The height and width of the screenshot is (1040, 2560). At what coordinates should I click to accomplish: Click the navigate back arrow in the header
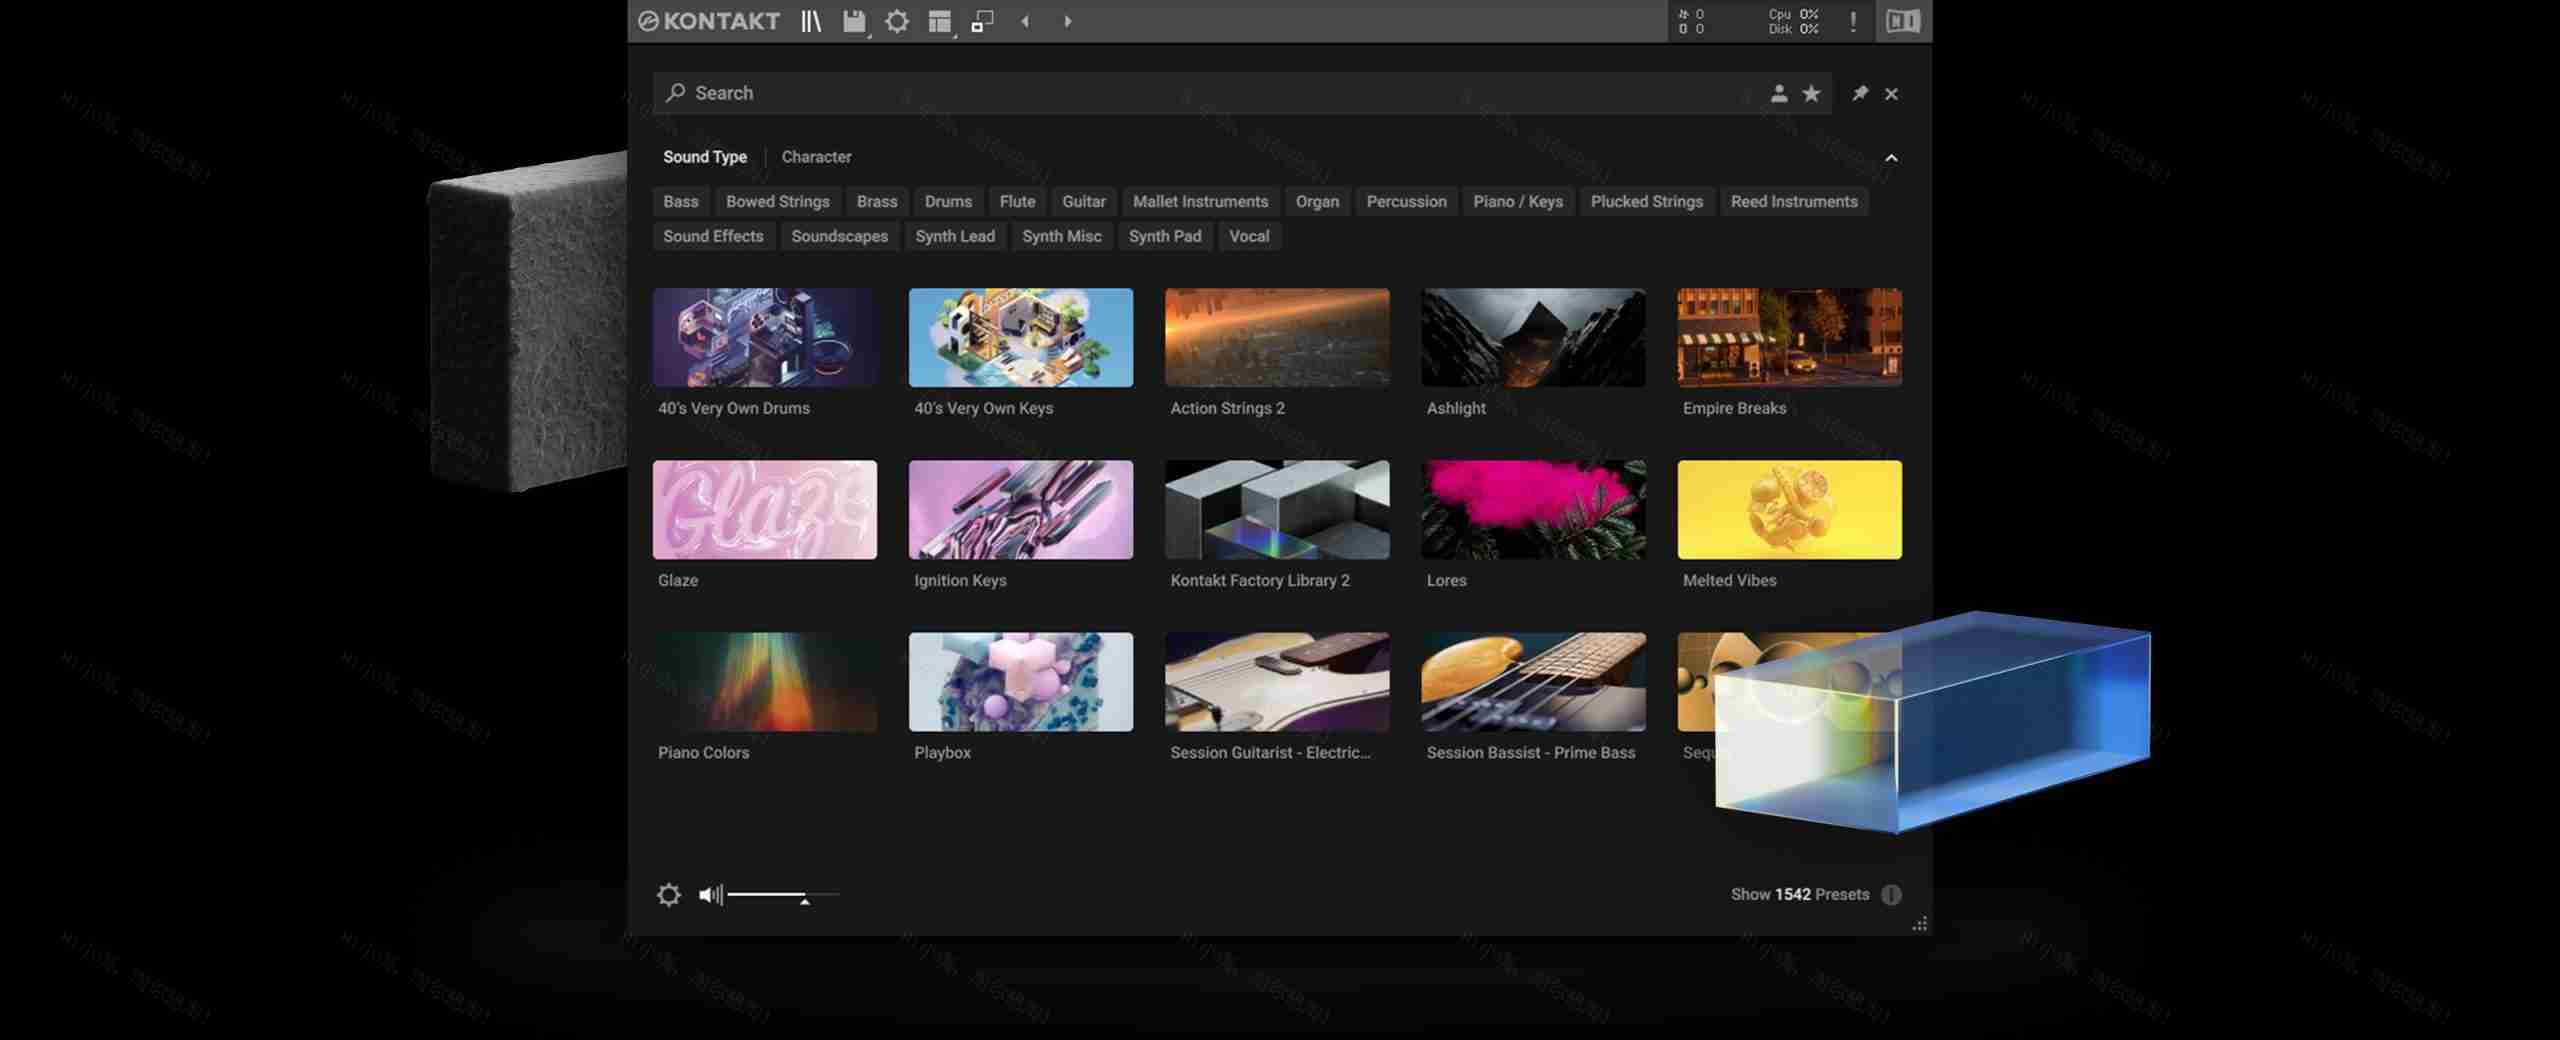pyautogui.click(x=1024, y=21)
